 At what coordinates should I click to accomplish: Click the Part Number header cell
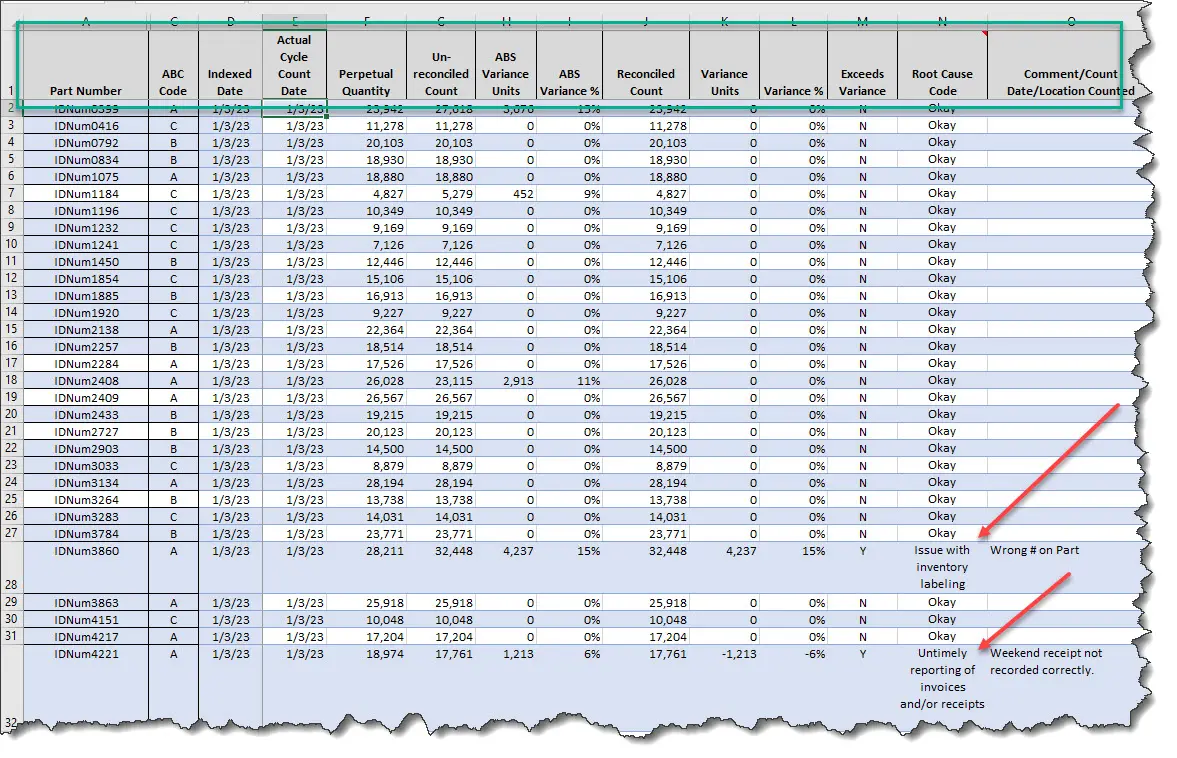tap(85, 90)
